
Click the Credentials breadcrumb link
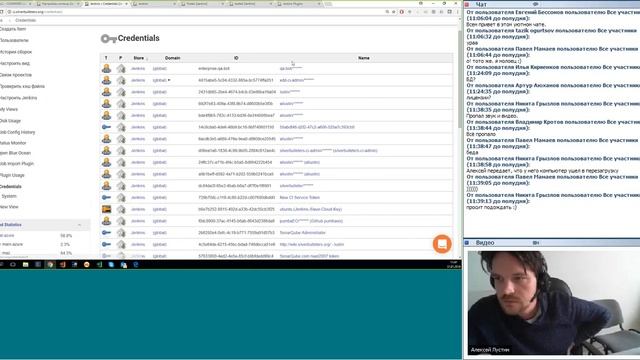coord(25,20)
